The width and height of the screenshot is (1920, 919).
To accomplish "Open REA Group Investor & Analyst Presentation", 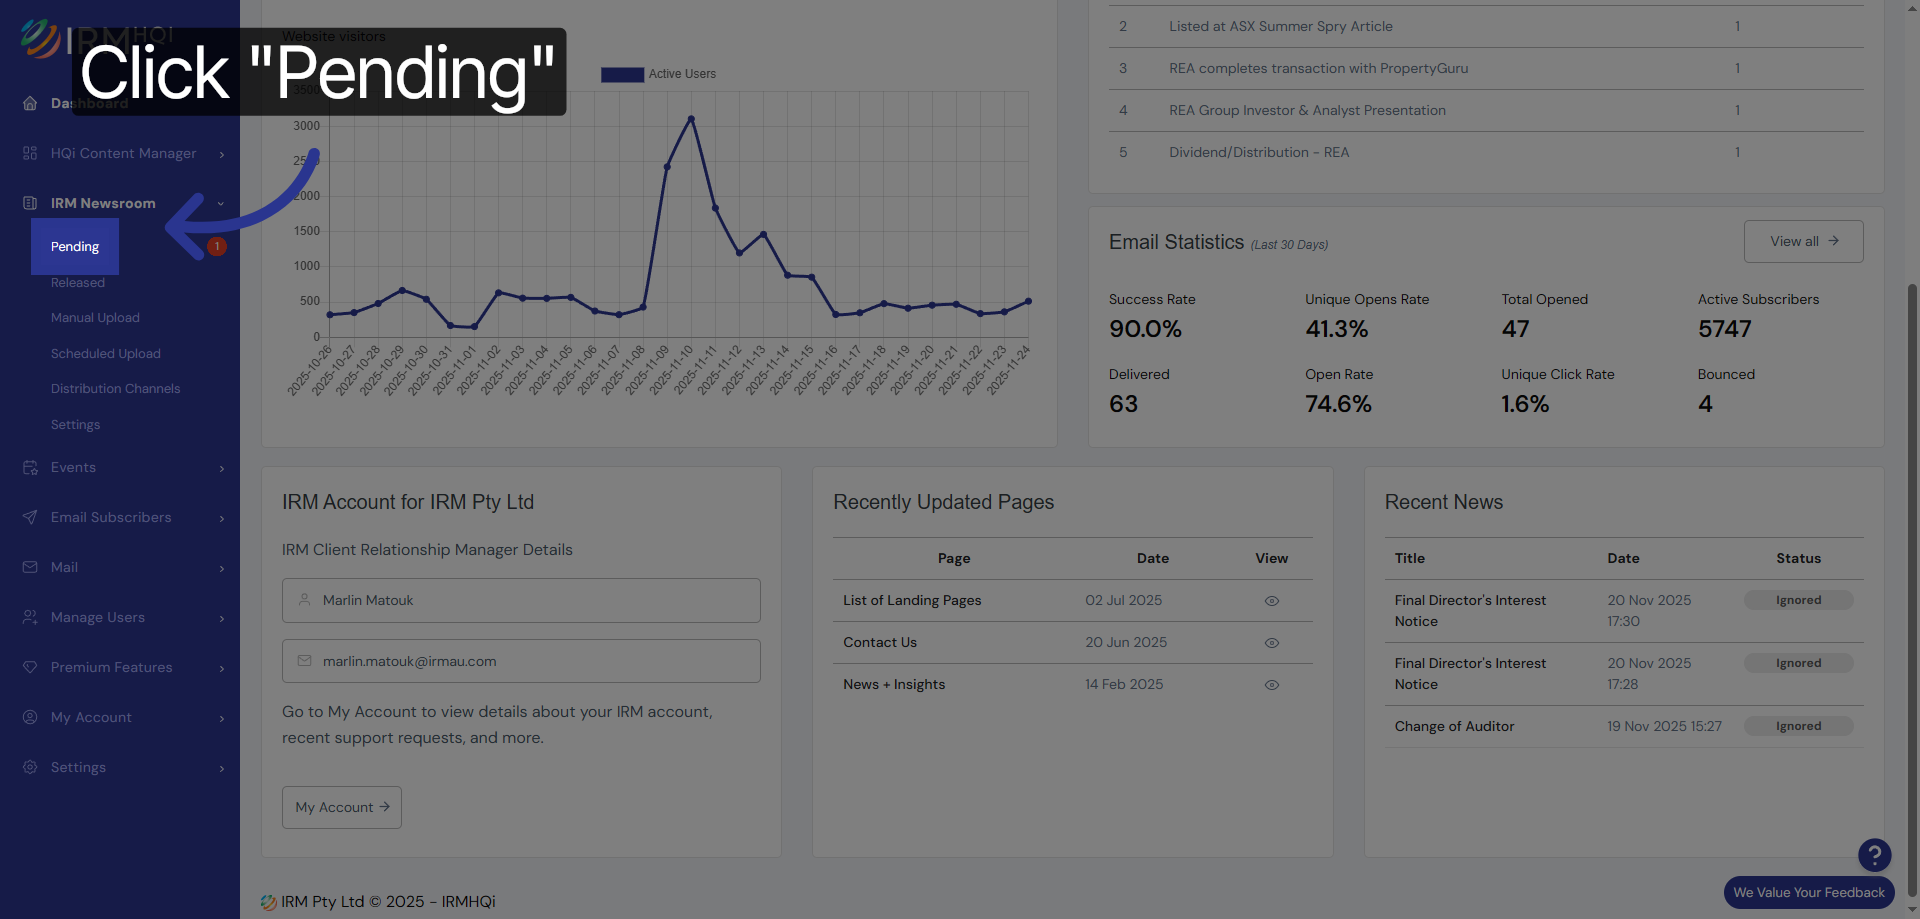I will (1307, 110).
